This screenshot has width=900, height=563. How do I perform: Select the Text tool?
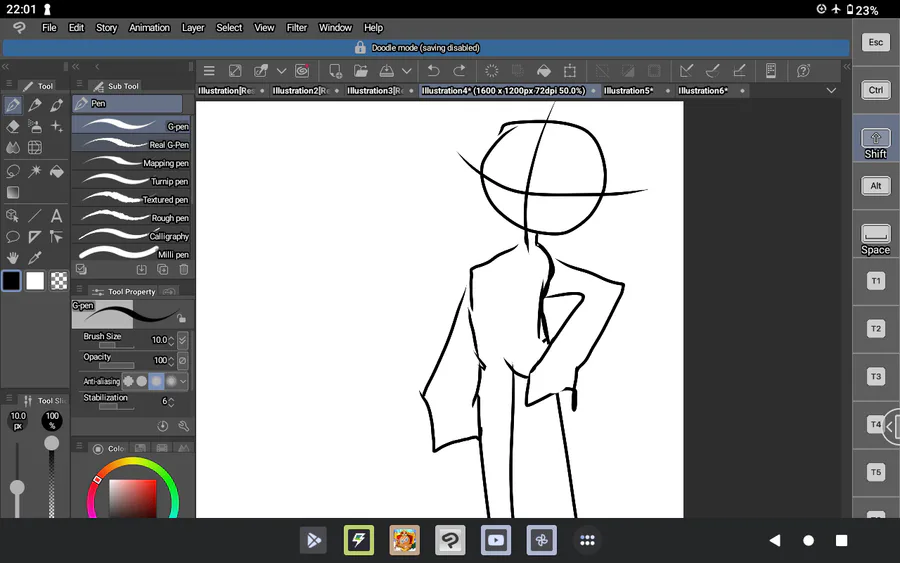tap(56, 216)
